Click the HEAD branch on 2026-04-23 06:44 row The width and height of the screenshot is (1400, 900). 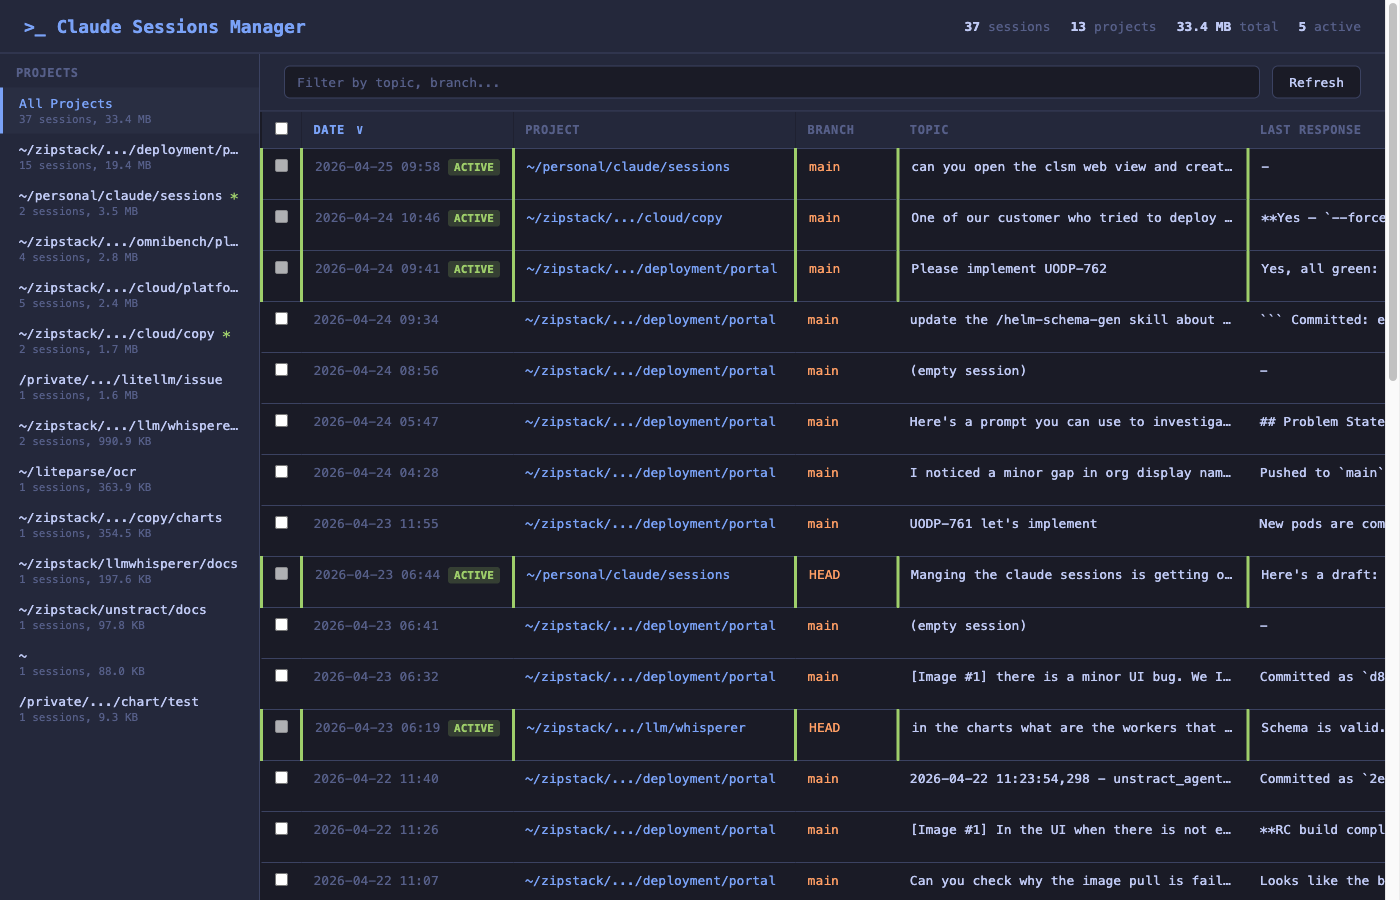[824, 575]
